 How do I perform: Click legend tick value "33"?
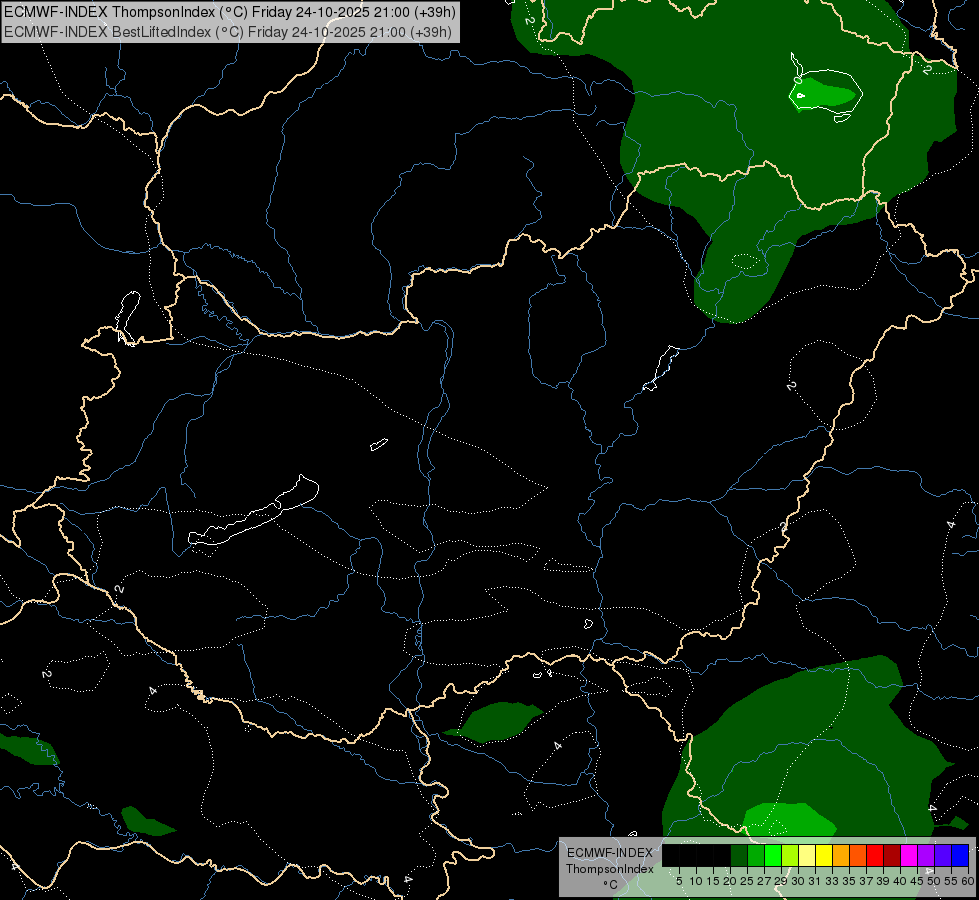(x=832, y=881)
